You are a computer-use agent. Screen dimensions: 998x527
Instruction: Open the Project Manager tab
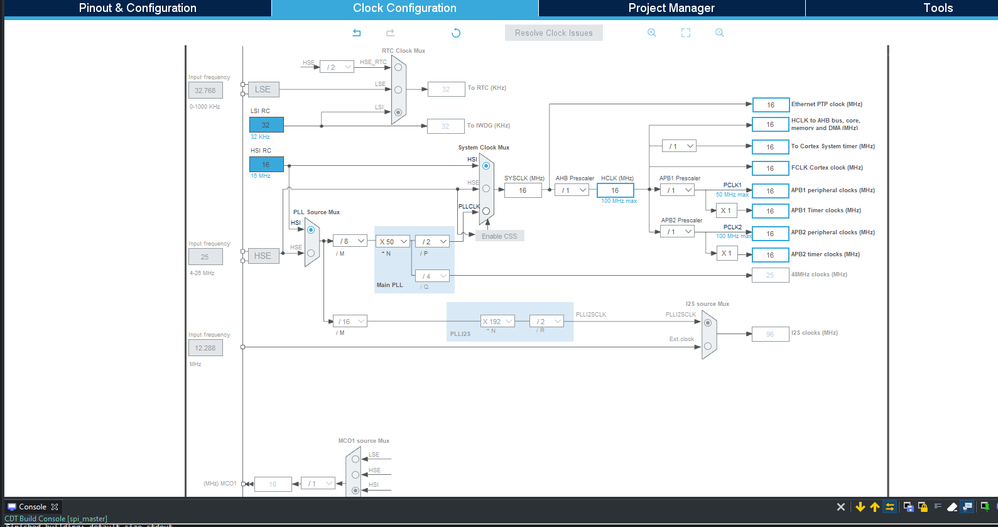tap(671, 8)
